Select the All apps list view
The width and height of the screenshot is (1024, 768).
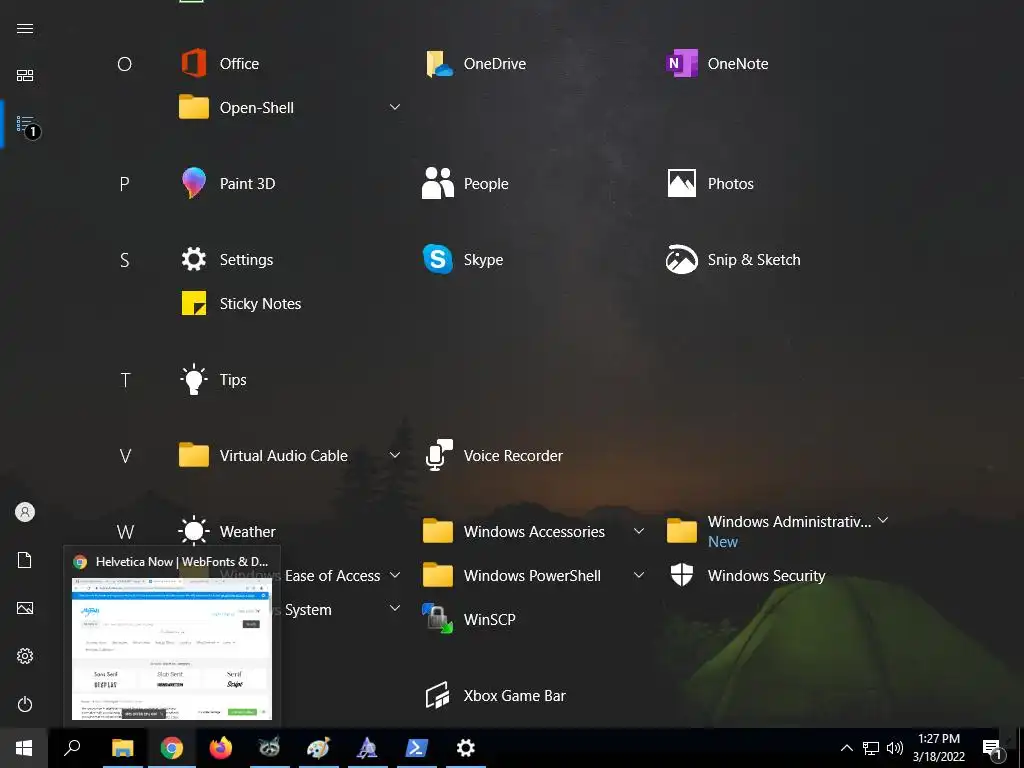[x=25, y=124]
